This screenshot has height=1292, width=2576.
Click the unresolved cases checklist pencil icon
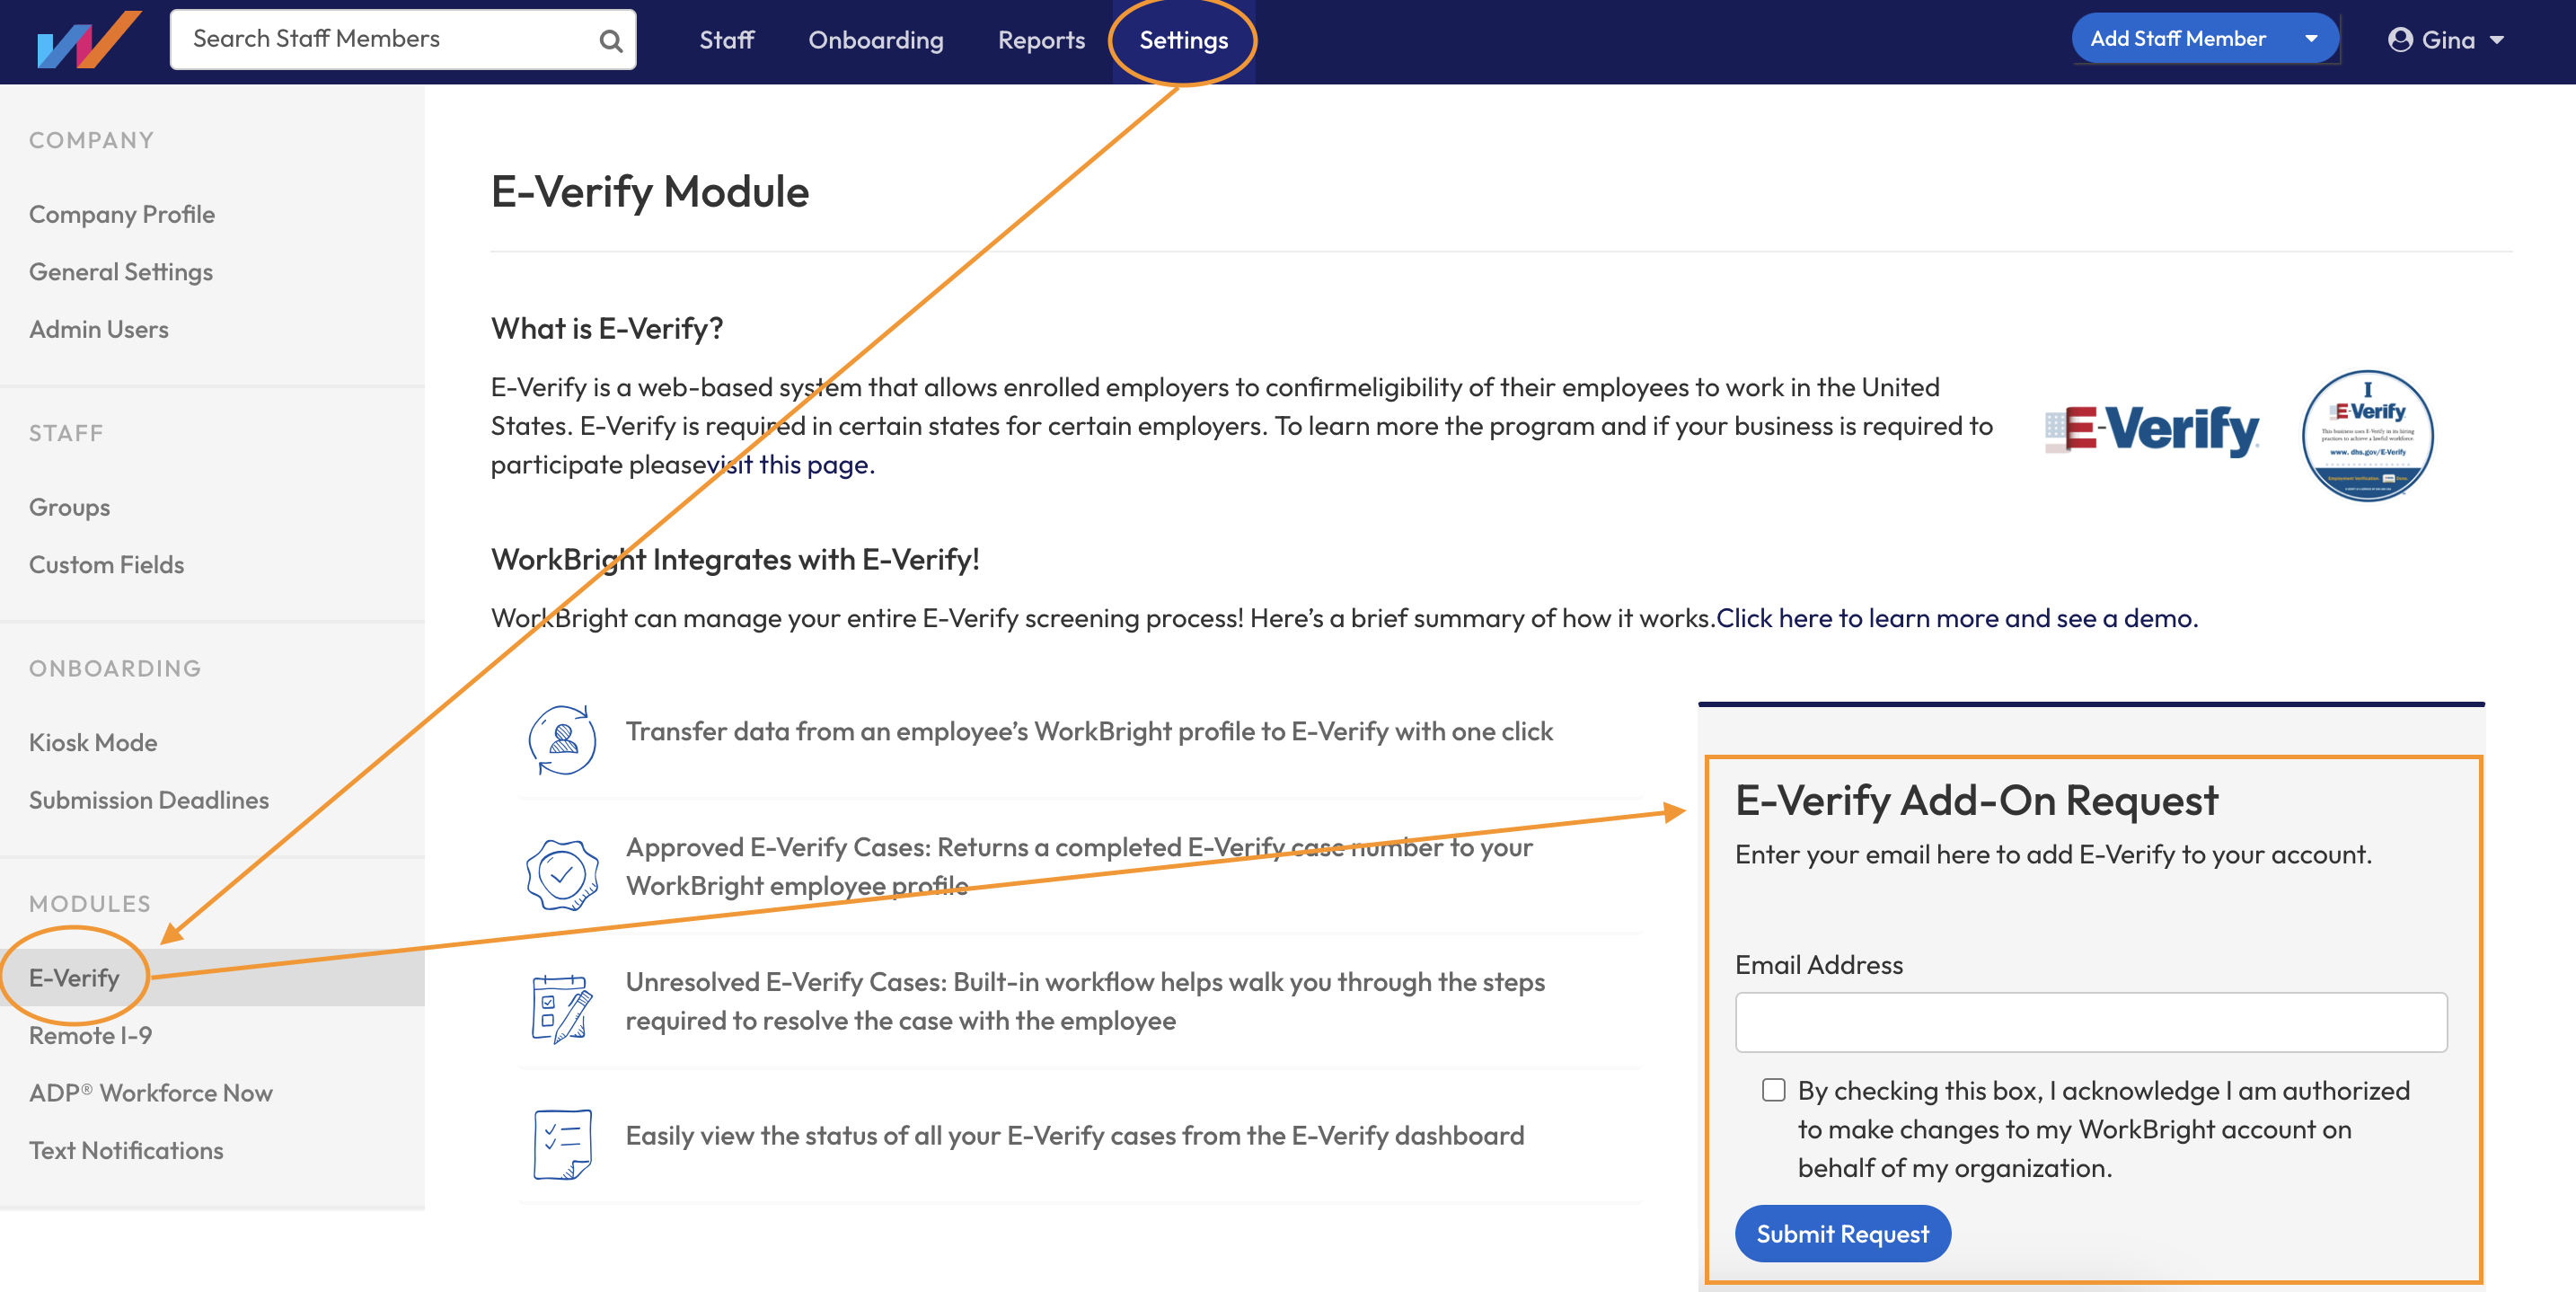point(562,1008)
